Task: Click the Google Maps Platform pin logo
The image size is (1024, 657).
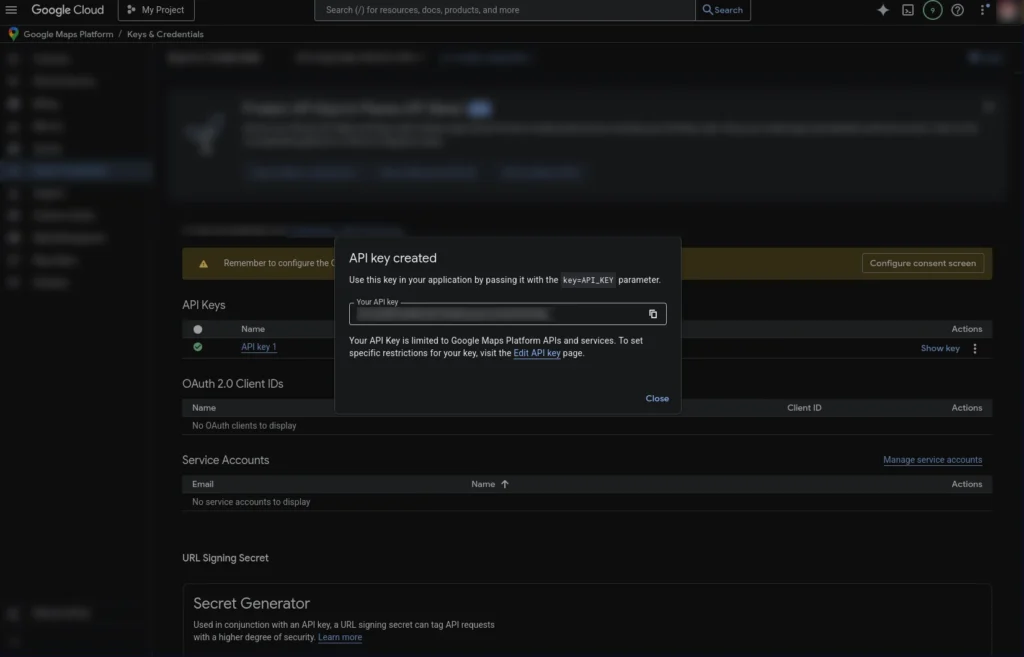Action: (13, 34)
